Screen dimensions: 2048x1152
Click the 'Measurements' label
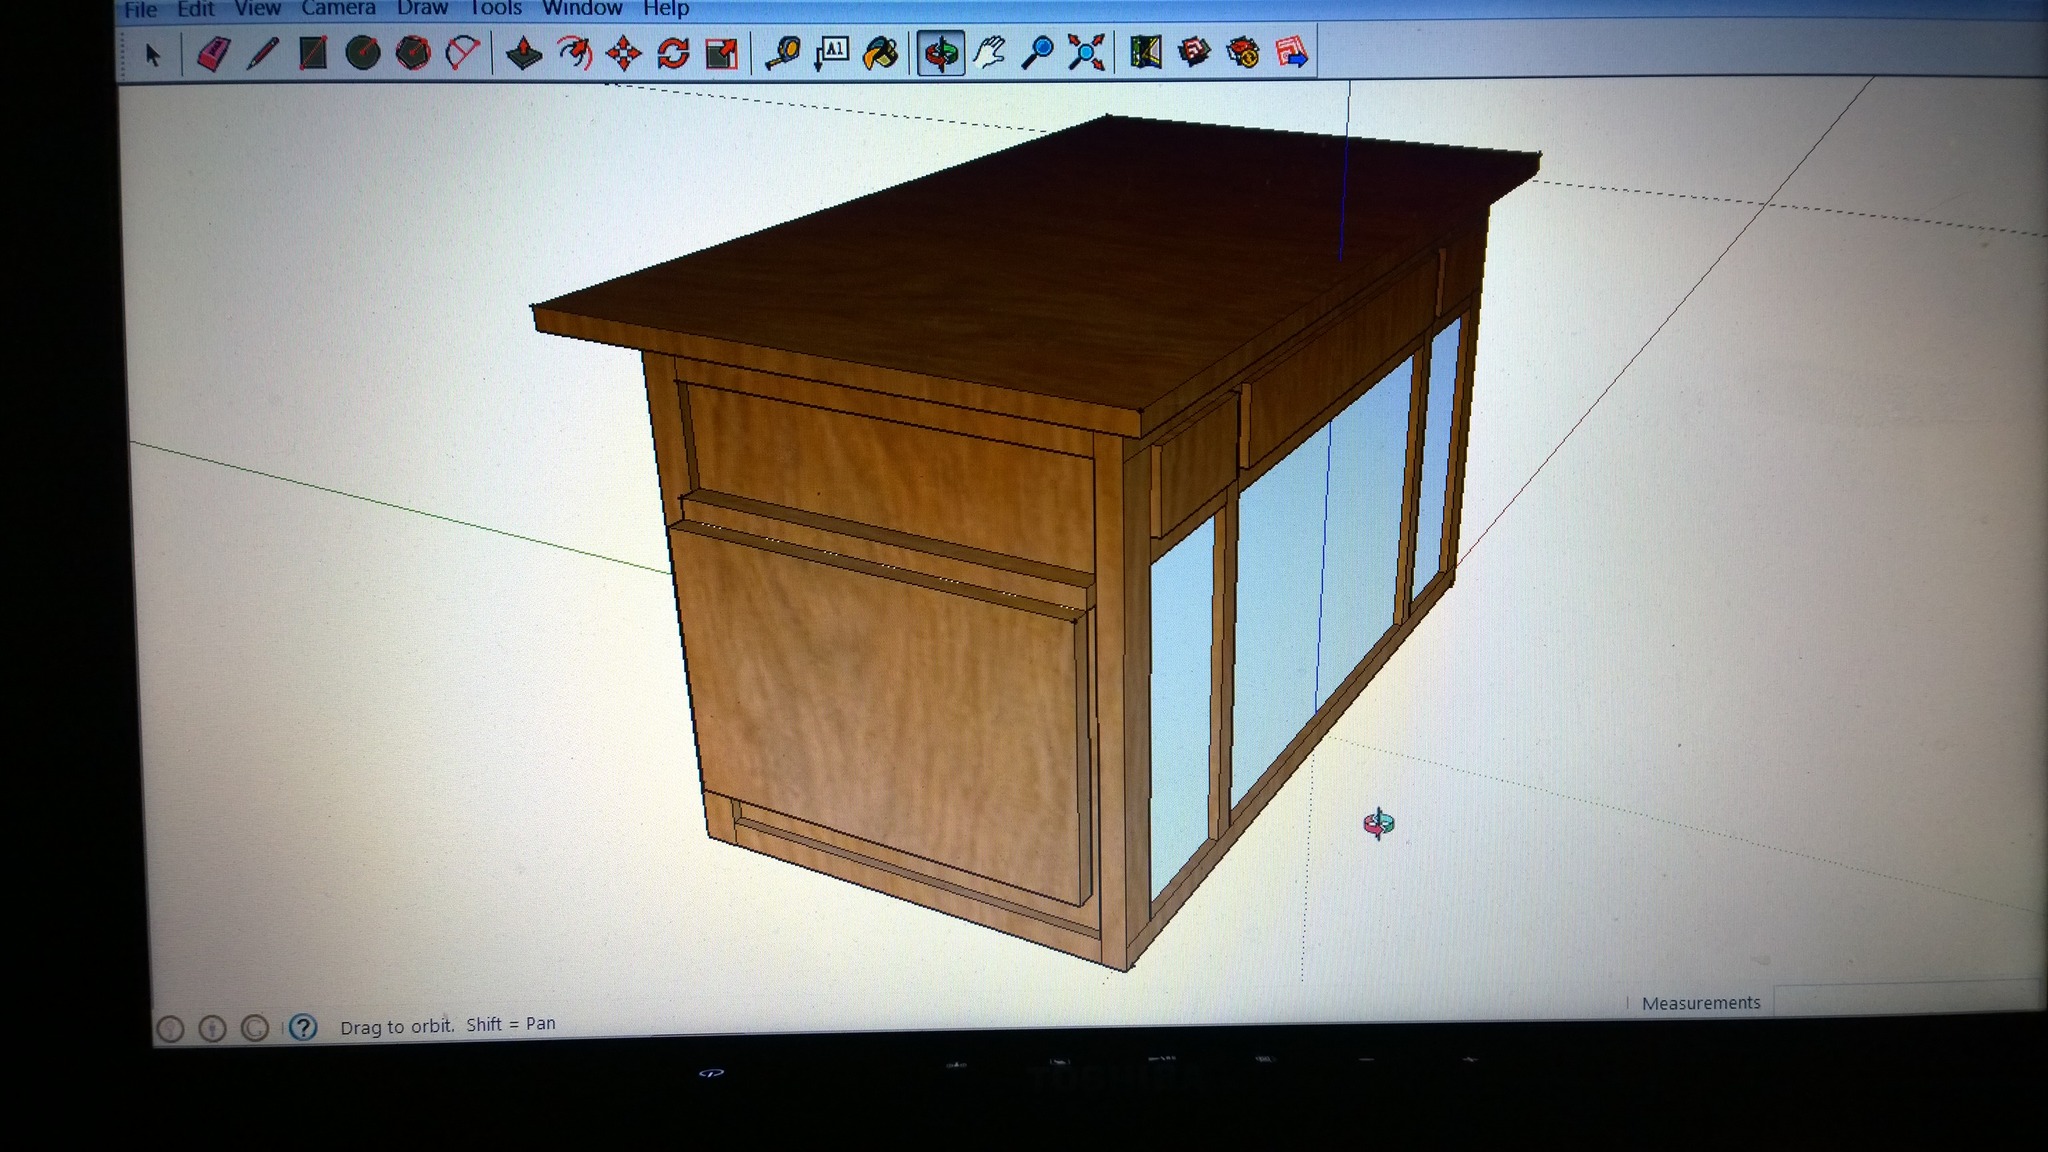coord(1701,1002)
